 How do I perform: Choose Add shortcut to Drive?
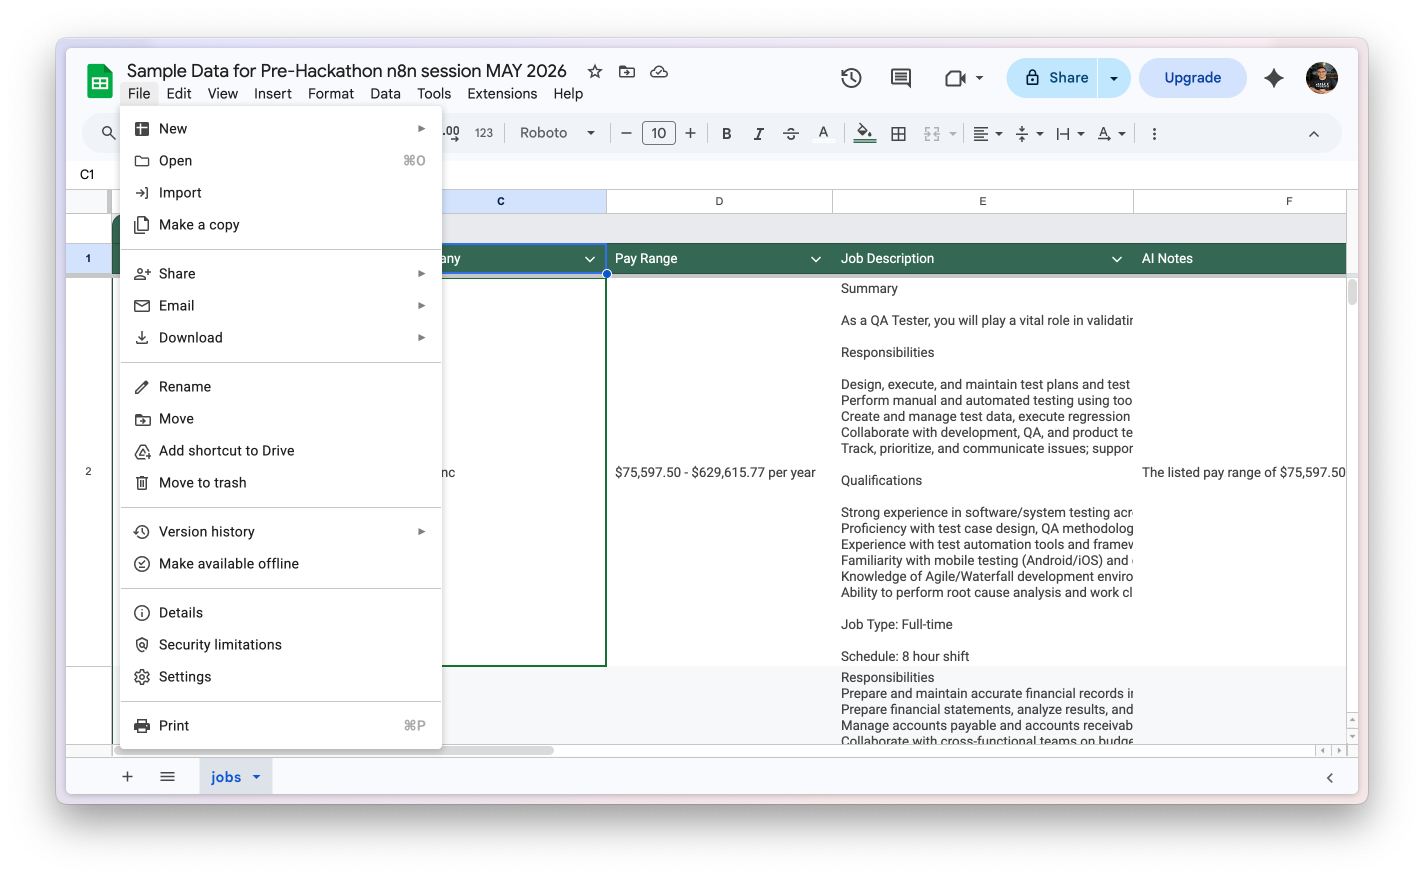pos(281,451)
